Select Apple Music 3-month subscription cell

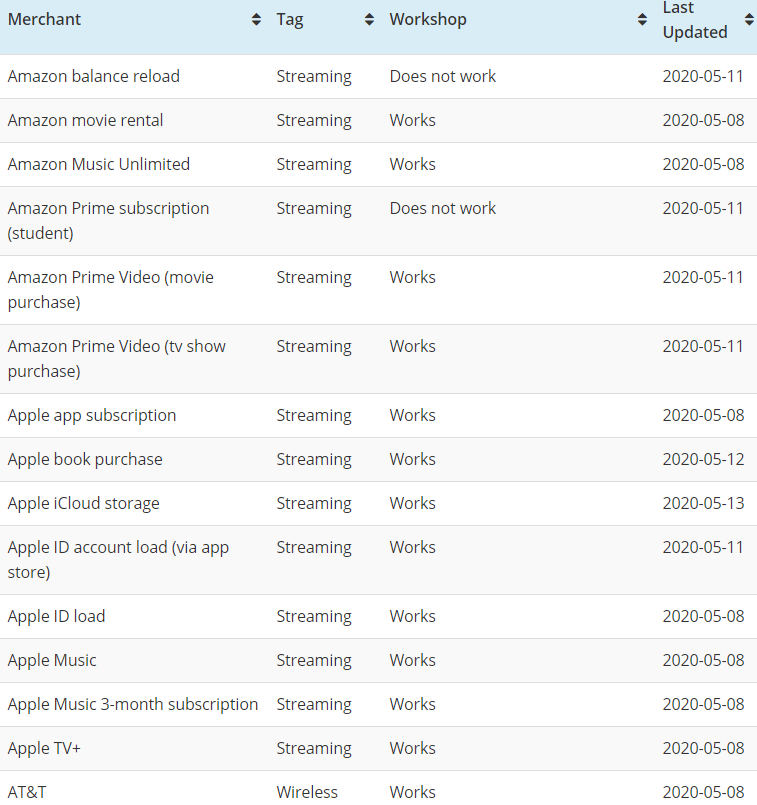tap(133, 704)
